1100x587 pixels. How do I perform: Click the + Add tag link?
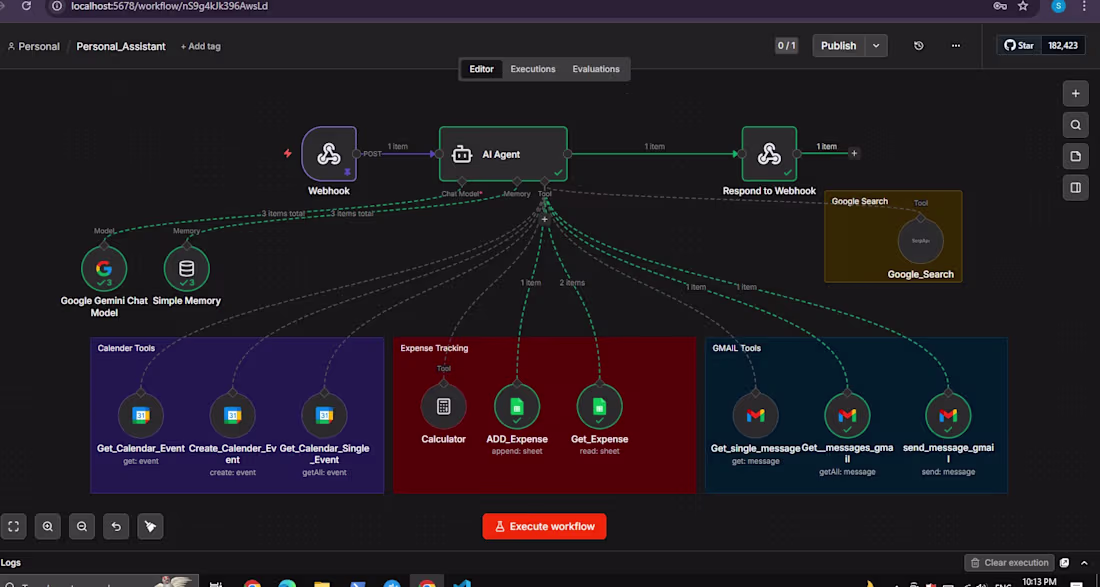(201, 46)
